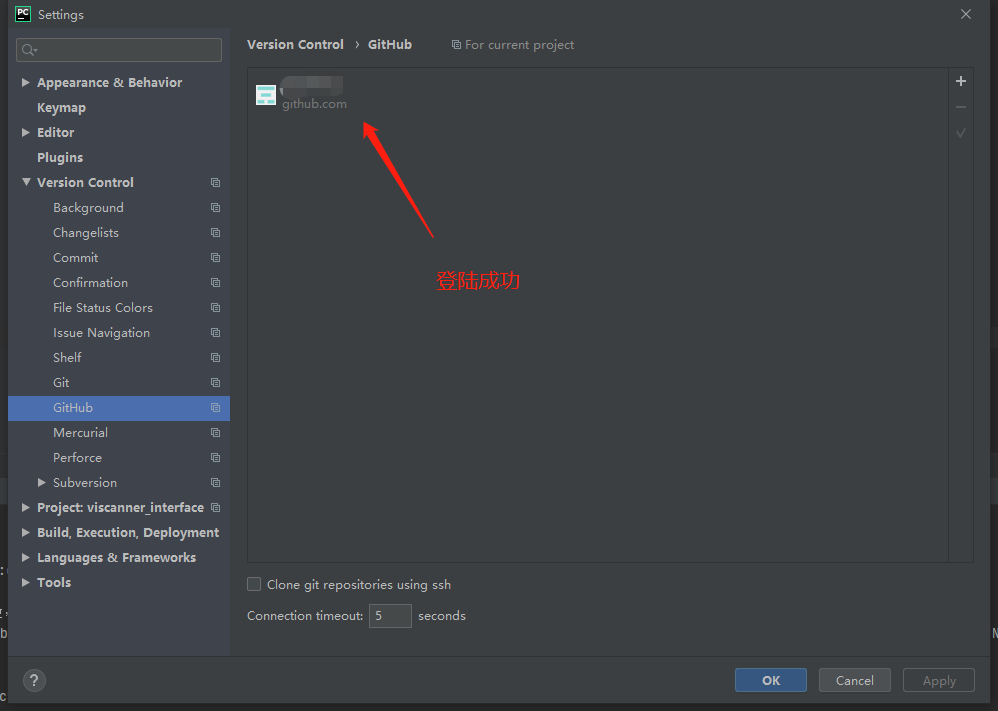Expand Project: viscanner_interface arrow
Screen dimensions: 998x711
[25, 507]
